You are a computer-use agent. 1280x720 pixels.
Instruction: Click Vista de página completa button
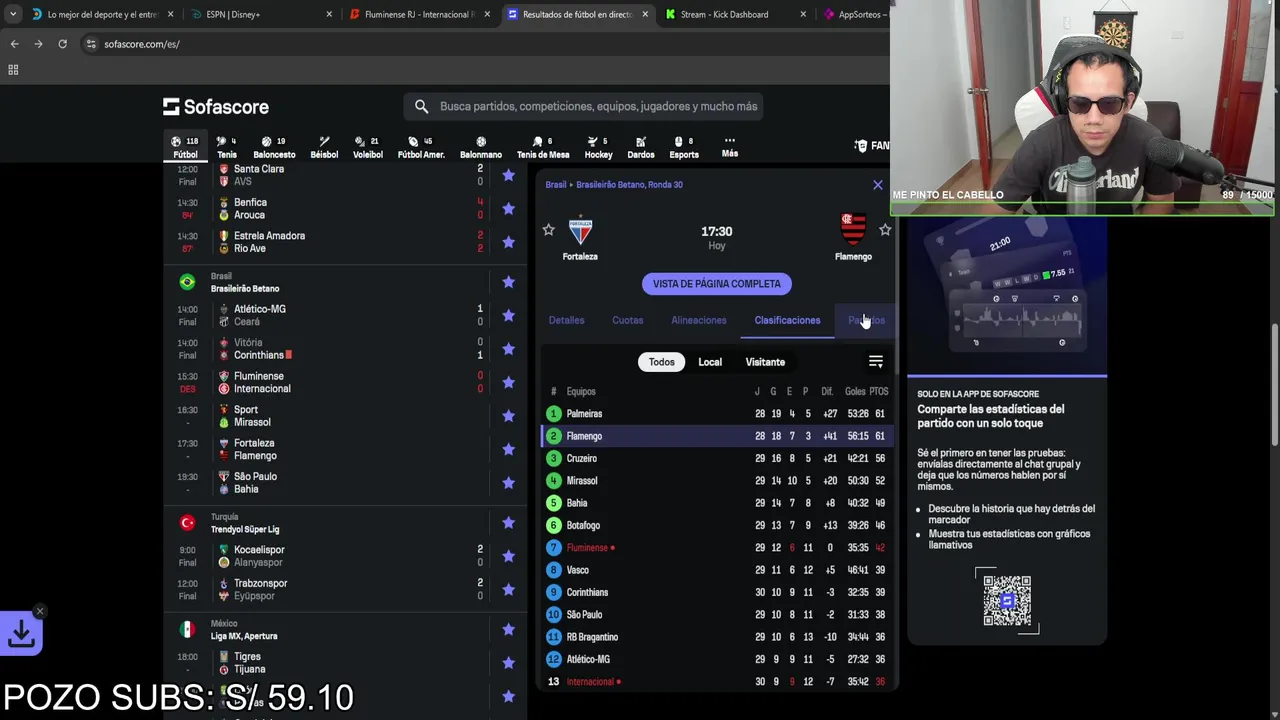[717, 284]
